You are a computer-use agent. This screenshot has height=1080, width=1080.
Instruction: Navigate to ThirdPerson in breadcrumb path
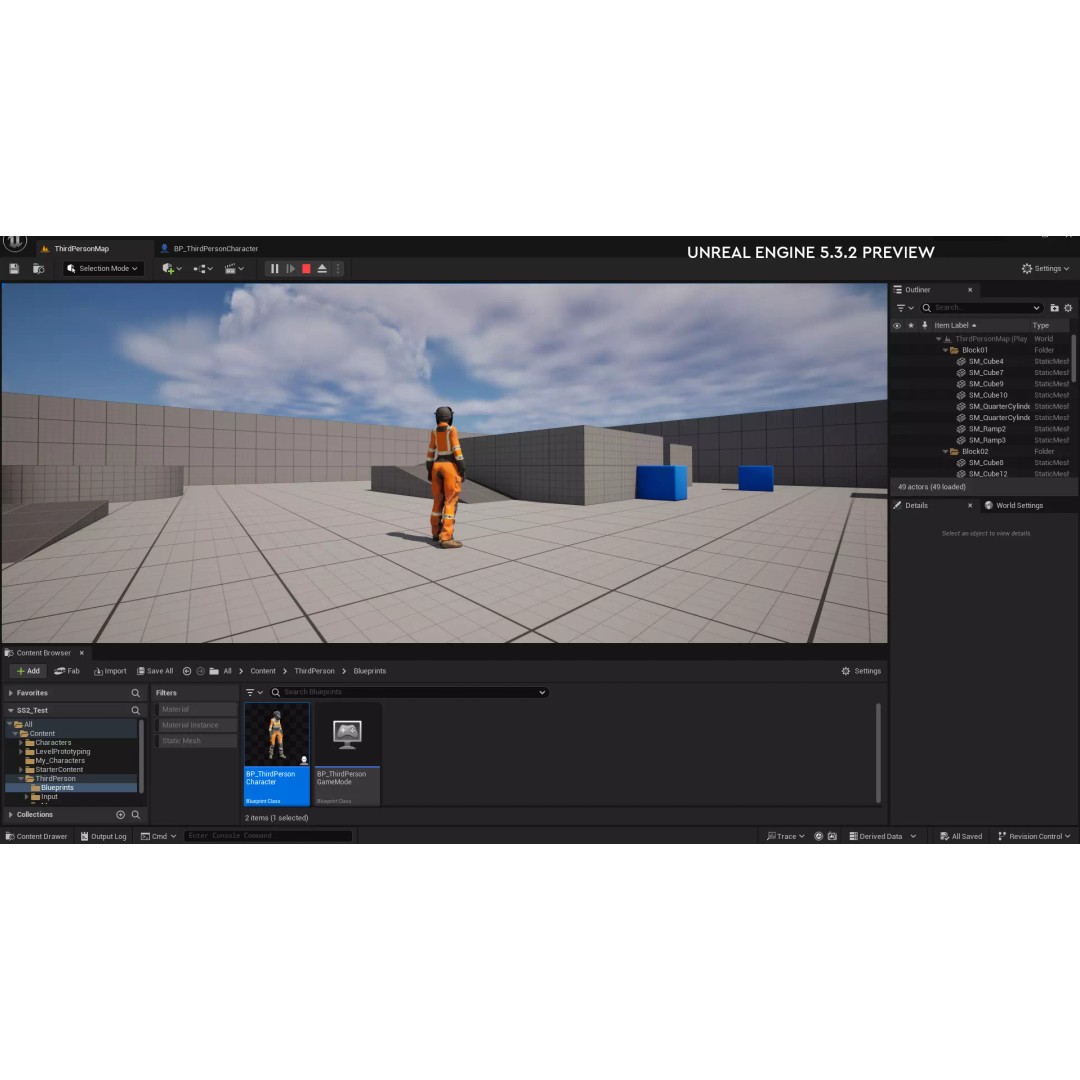coord(314,671)
